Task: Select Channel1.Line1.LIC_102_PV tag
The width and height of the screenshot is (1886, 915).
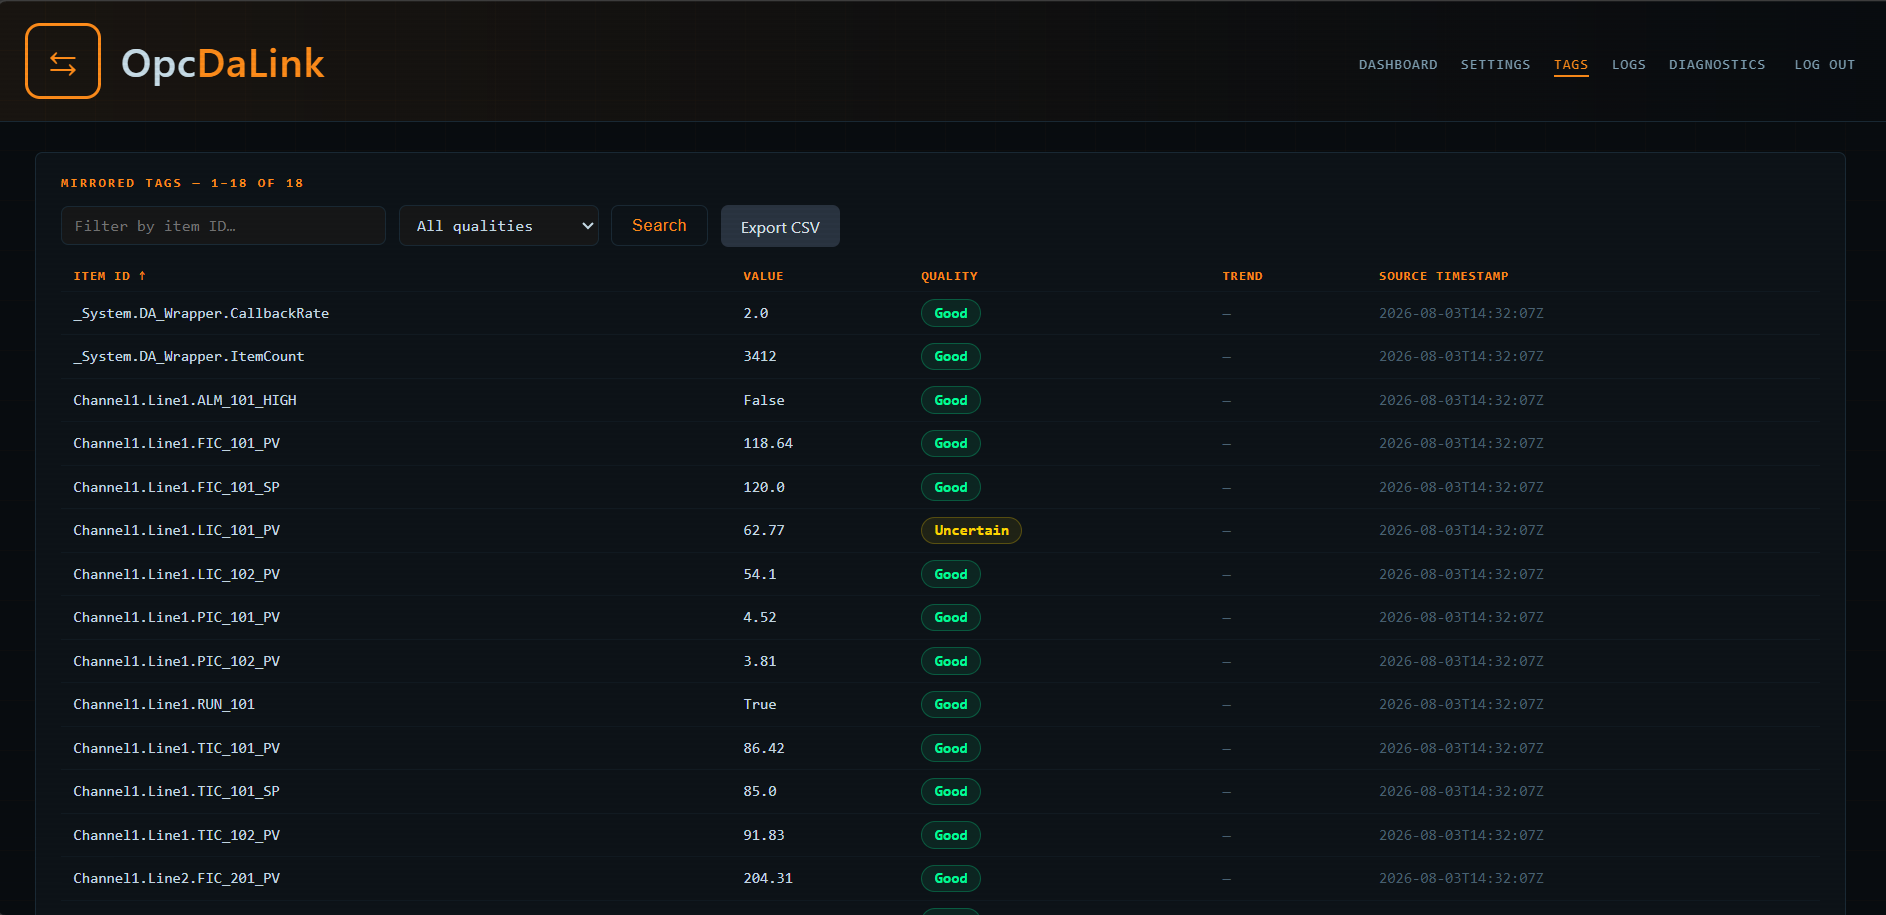Action: coord(176,574)
